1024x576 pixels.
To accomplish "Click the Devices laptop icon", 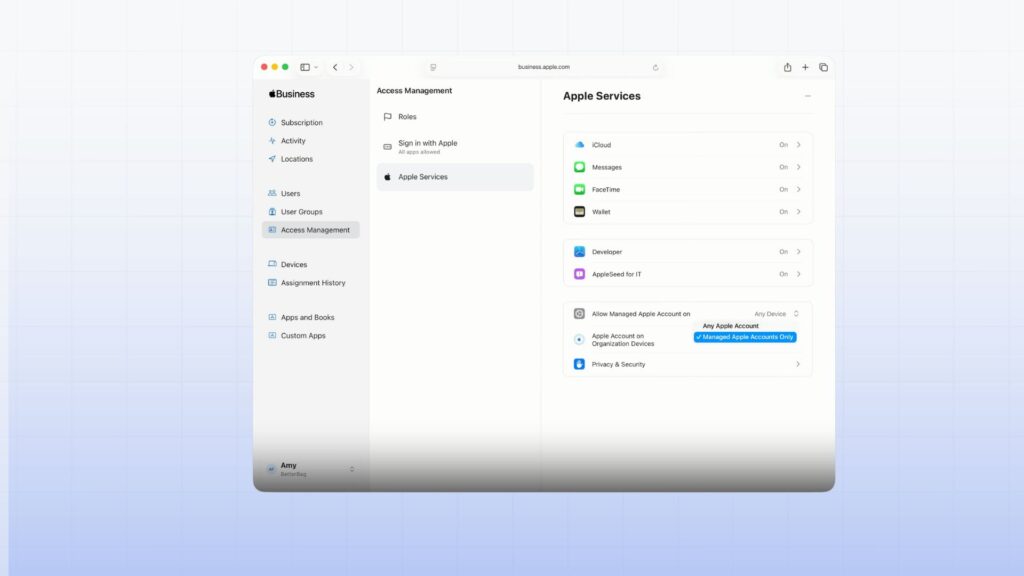I will pos(272,264).
